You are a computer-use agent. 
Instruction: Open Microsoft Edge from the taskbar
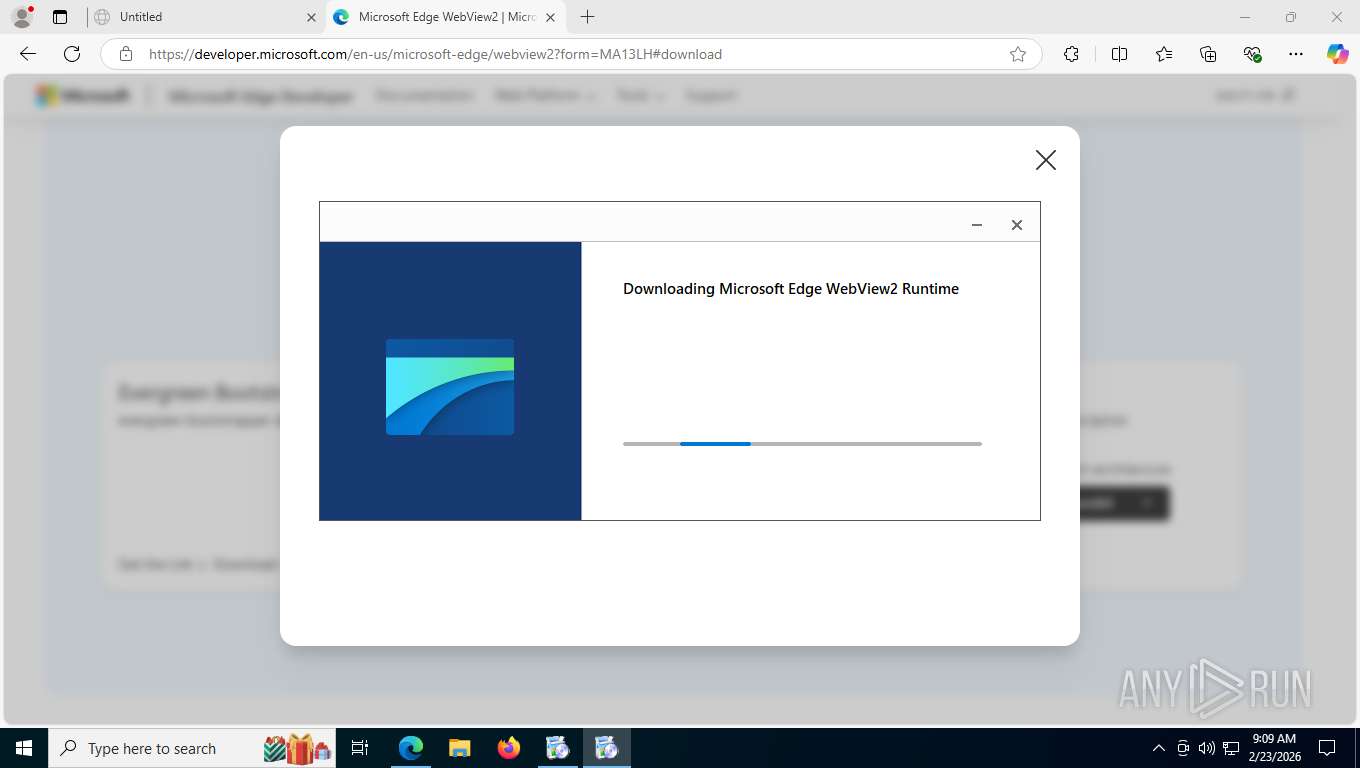pyautogui.click(x=411, y=748)
